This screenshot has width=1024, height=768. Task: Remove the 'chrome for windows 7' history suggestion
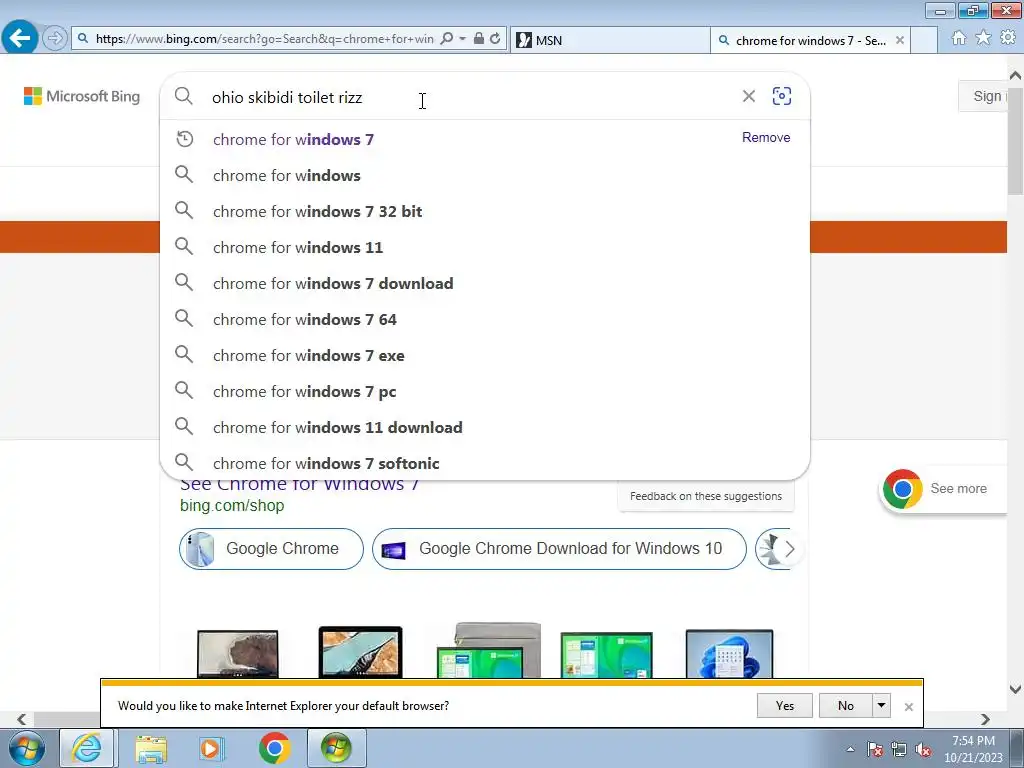pyautogui.click(x=766, y=137)
